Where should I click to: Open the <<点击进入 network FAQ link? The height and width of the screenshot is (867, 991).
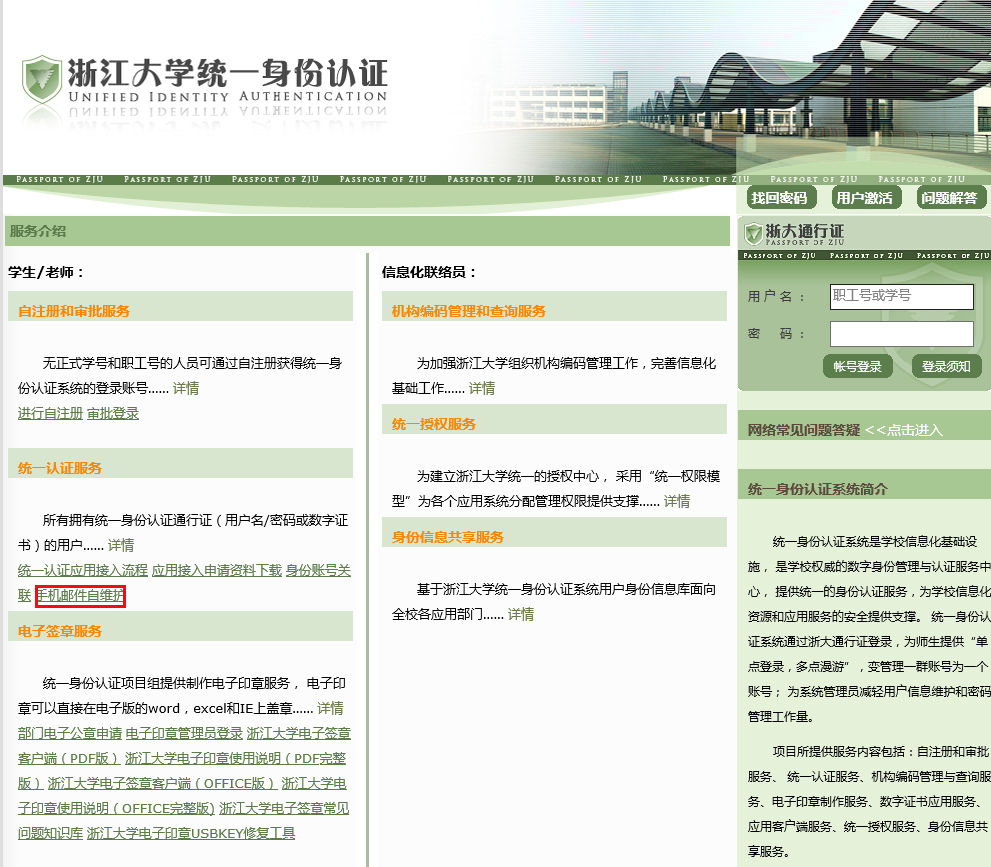click(x=904, y=430)
